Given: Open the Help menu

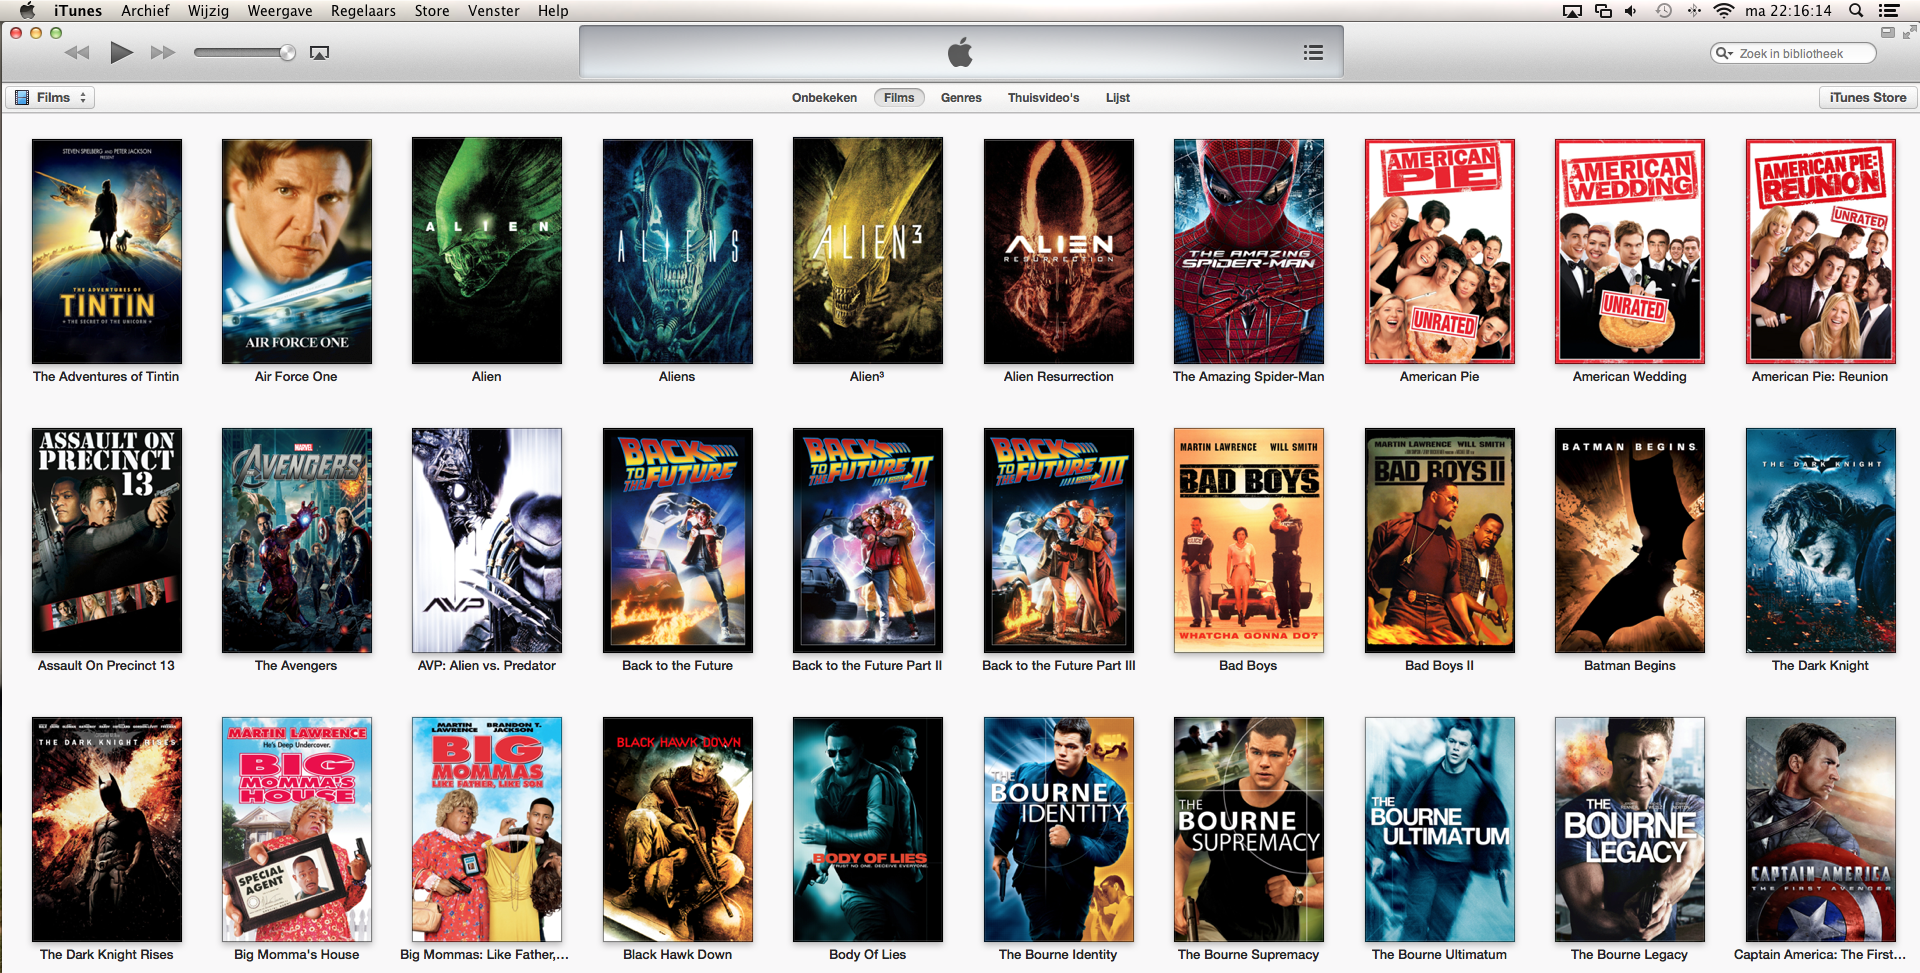Looking at the screenshot, I should point(553,11).
